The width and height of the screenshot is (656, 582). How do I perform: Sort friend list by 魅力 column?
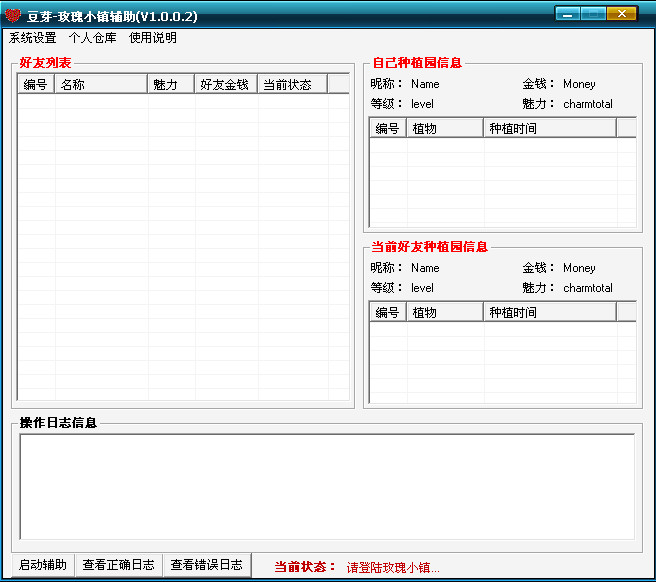click(171, 85)
